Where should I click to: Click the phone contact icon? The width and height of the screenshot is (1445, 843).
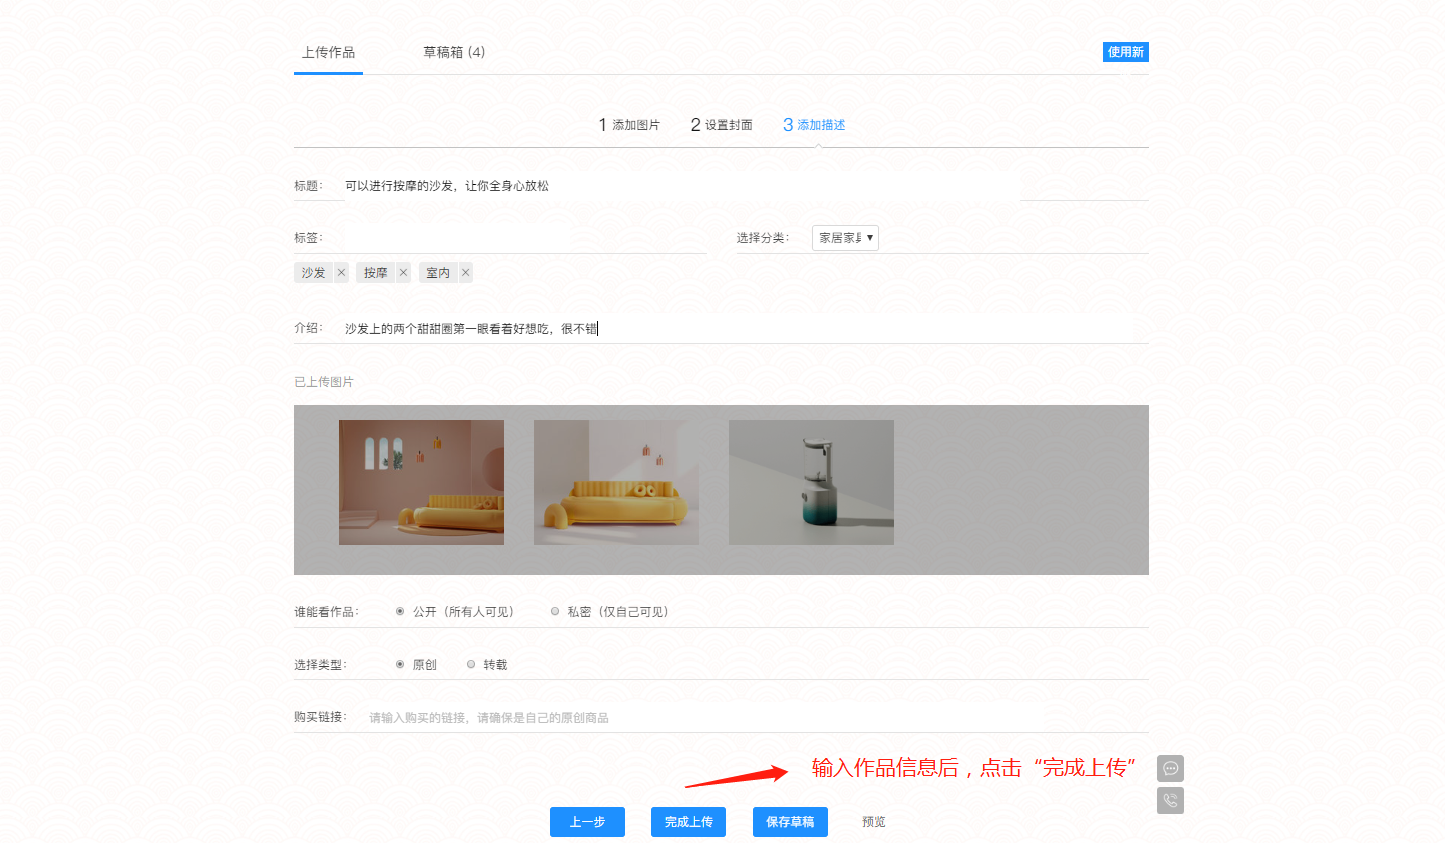point(1169,800)
